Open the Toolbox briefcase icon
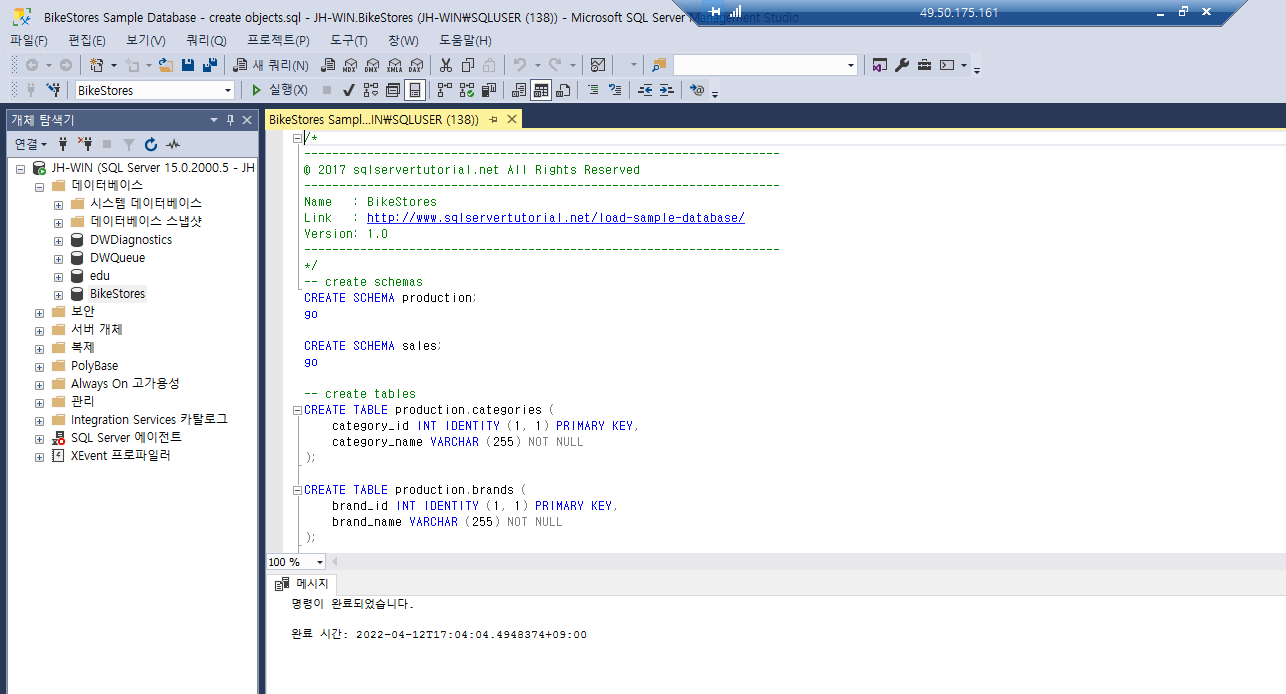Viewport: 1286px width, 694px height. click(x=924, y=65)
